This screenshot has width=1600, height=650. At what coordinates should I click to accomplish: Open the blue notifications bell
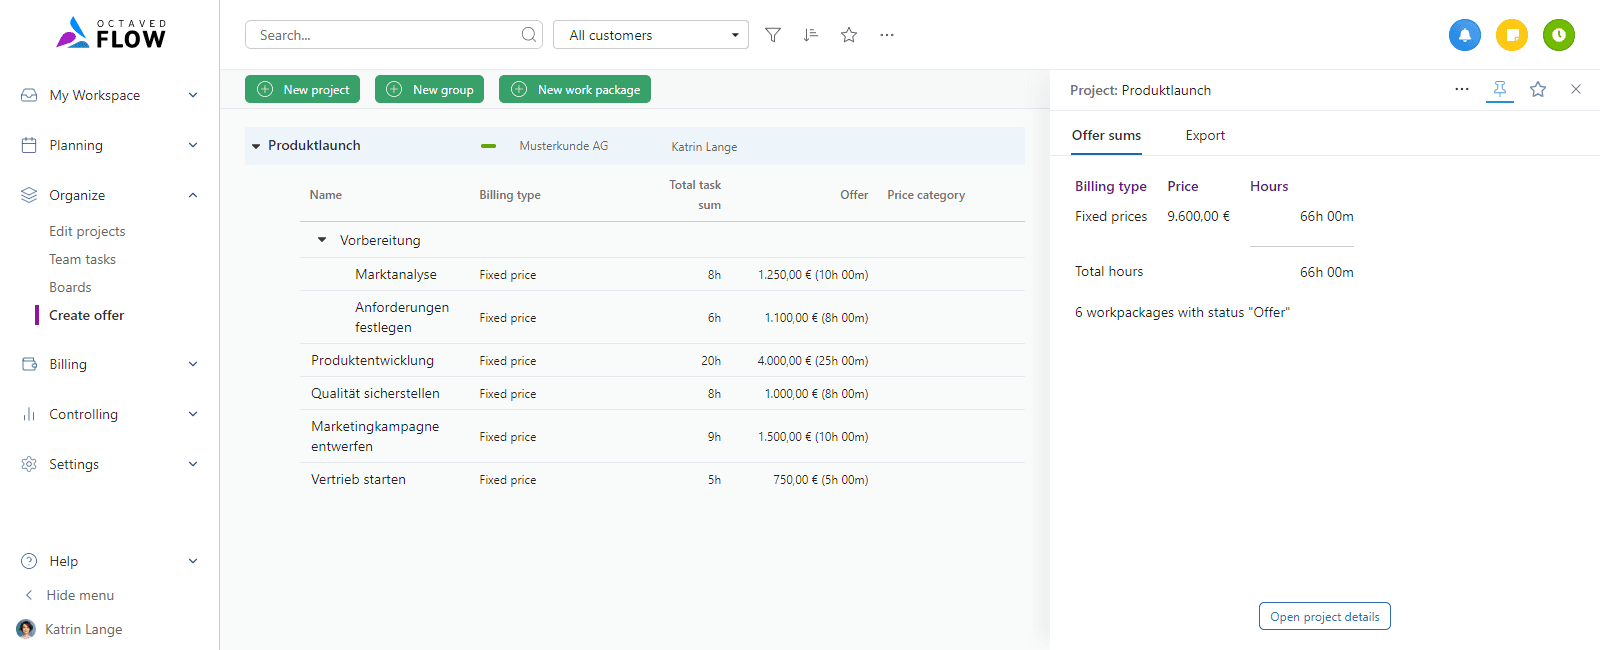click(1464, 35)
